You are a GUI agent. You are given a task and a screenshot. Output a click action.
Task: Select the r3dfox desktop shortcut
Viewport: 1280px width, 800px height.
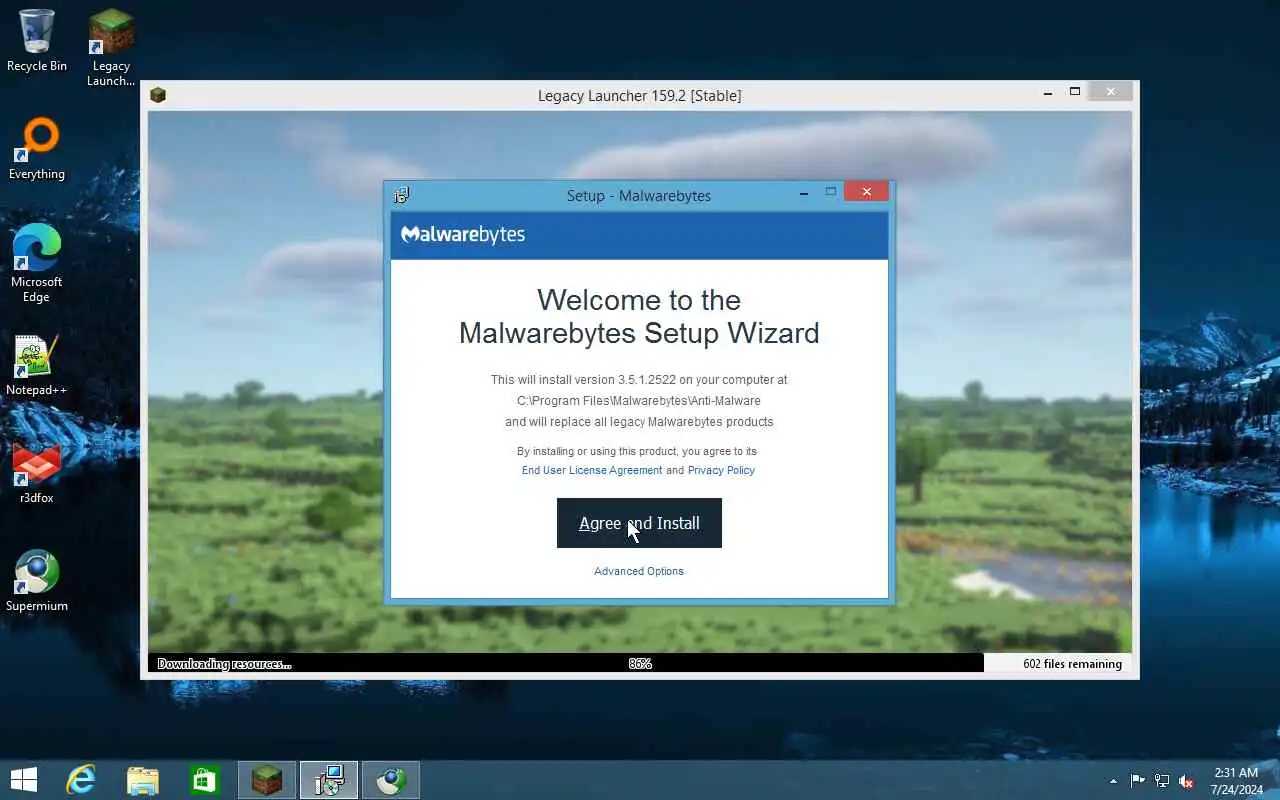[37, 473]
